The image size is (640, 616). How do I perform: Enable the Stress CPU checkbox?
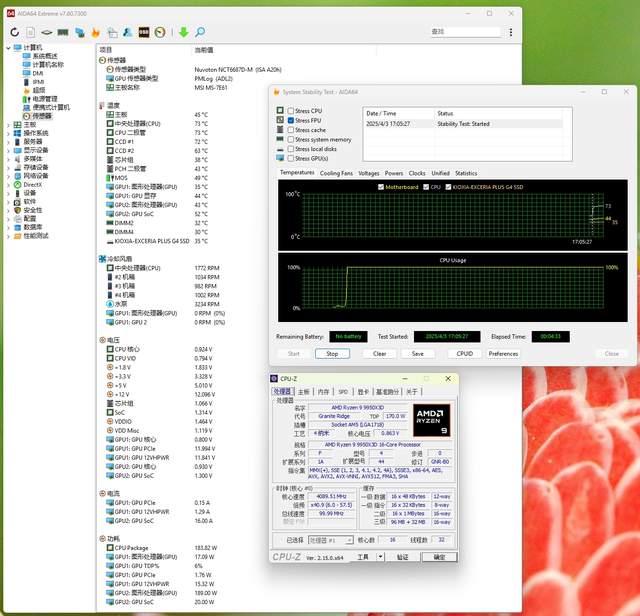point(291,111)
